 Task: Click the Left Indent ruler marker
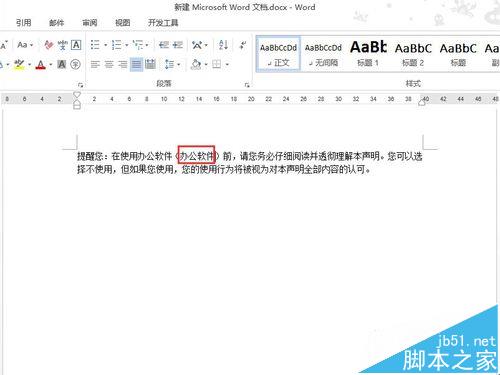(x=77, y=106)
